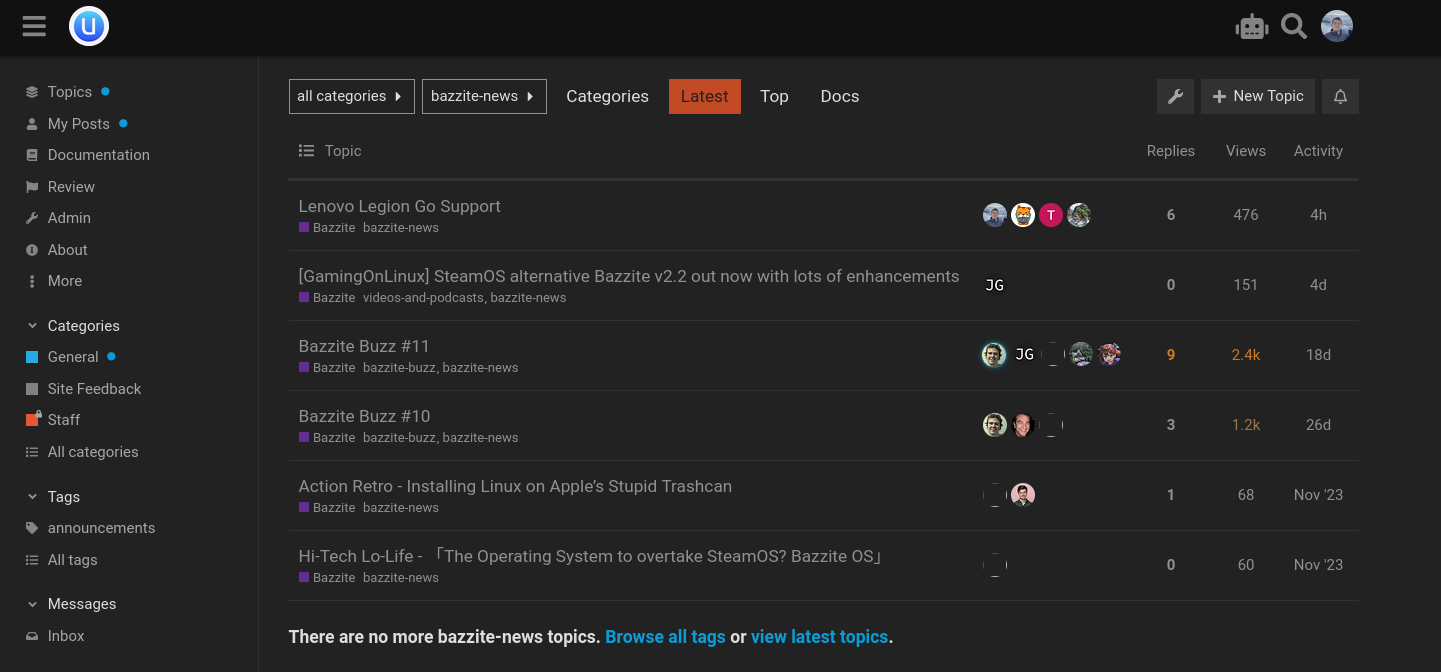Click bazzite-buzz tag under Bazzite Buzz #11
1441x672 pixels.
tap(399, 368)
